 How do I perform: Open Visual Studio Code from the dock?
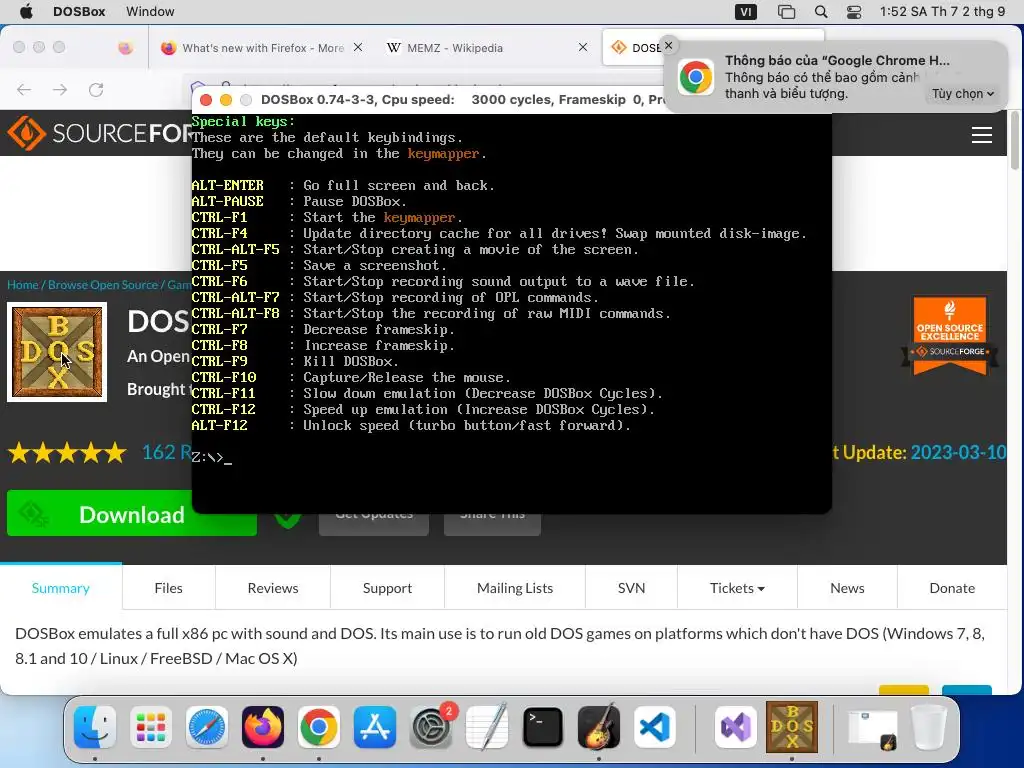(654, 727)
